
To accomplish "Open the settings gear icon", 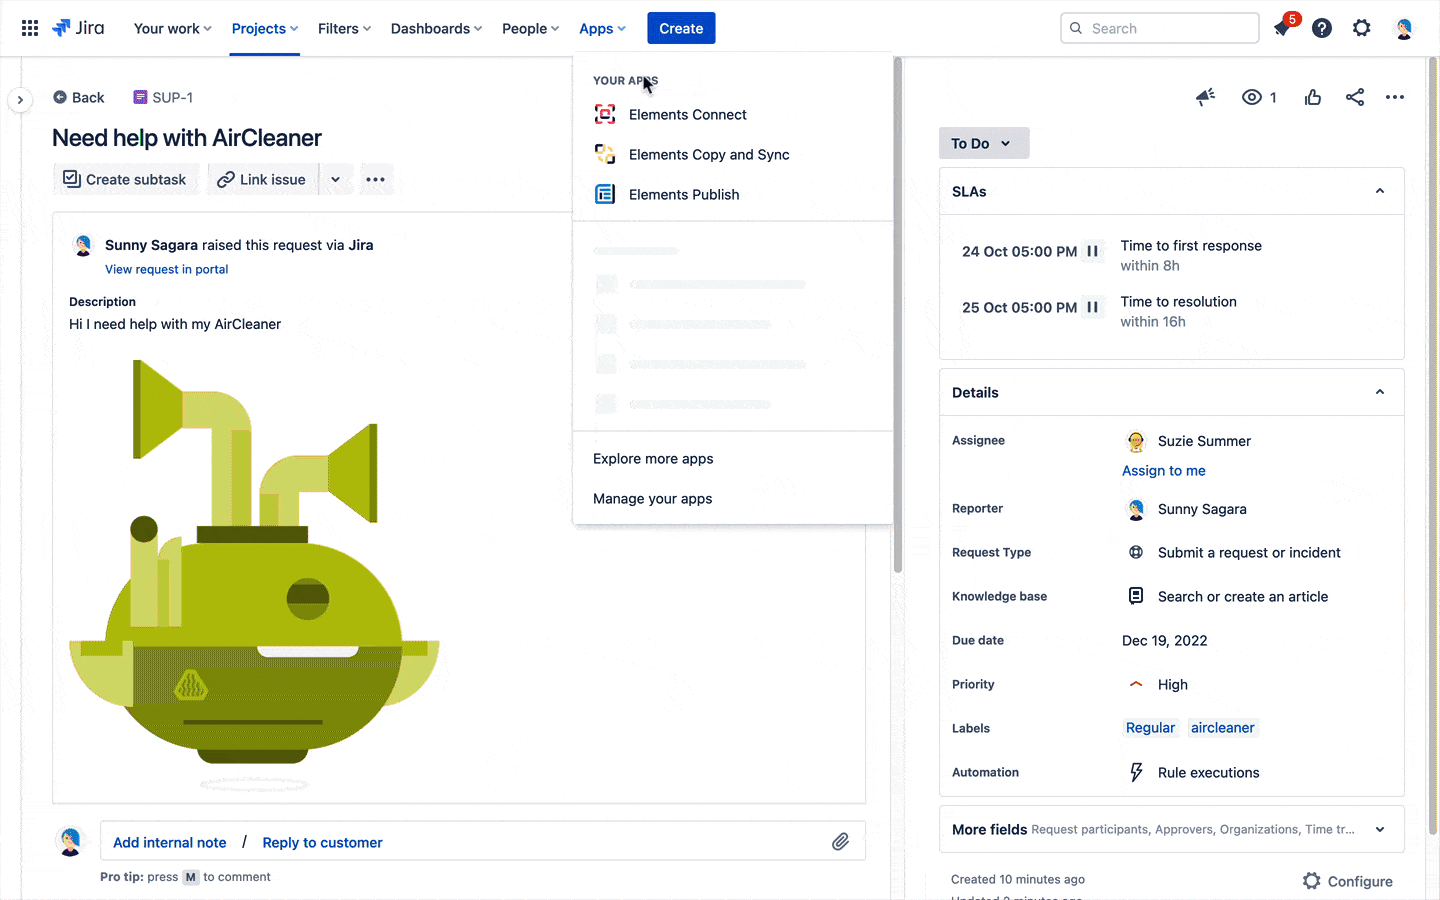I will (x=1362, y=28).
